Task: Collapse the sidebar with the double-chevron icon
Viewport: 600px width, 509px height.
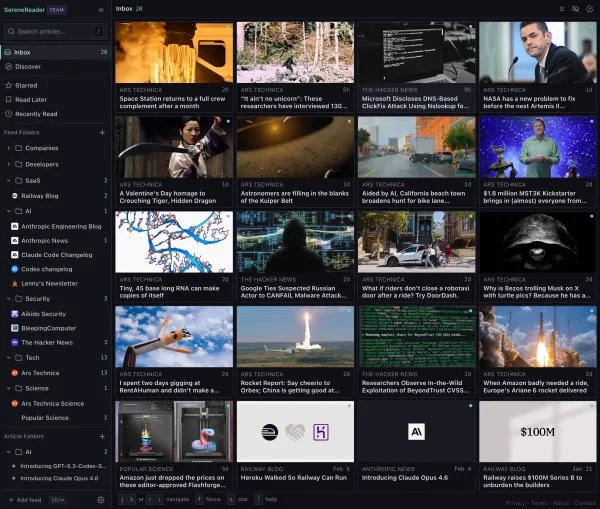Action: click(101, 8)
